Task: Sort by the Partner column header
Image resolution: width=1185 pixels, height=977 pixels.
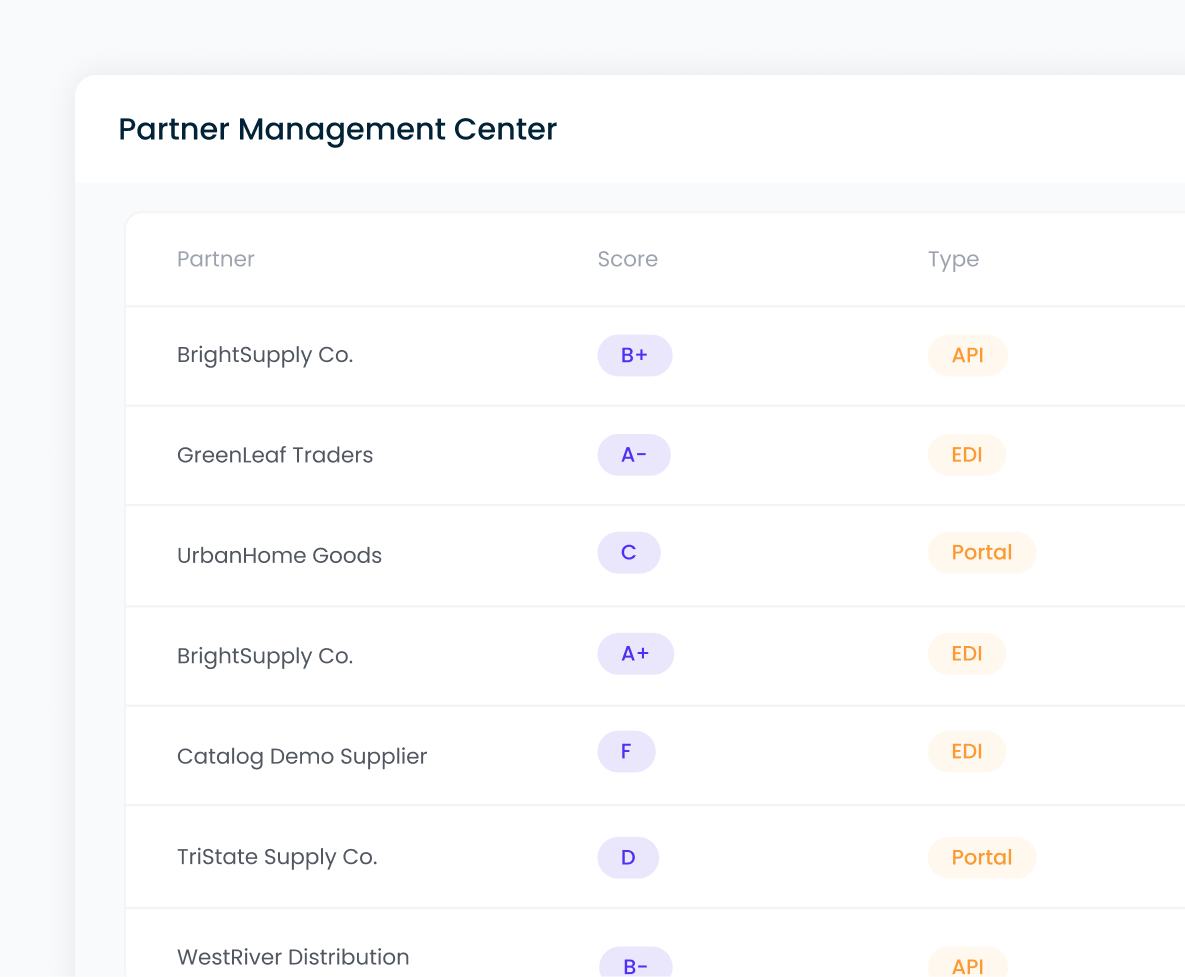Action: [216, 259]
